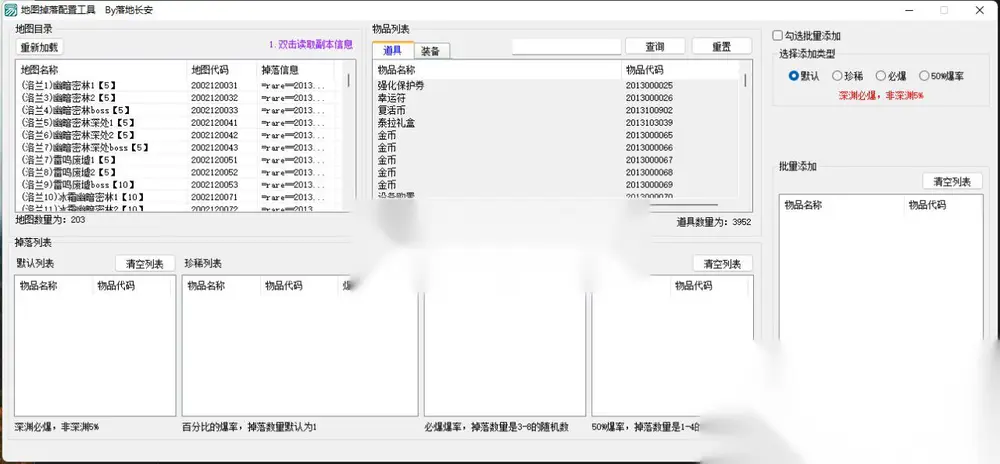Clear the 批量添加 list with 清空列表
The width and height of the screenshot is (1000, 464).
952,181
